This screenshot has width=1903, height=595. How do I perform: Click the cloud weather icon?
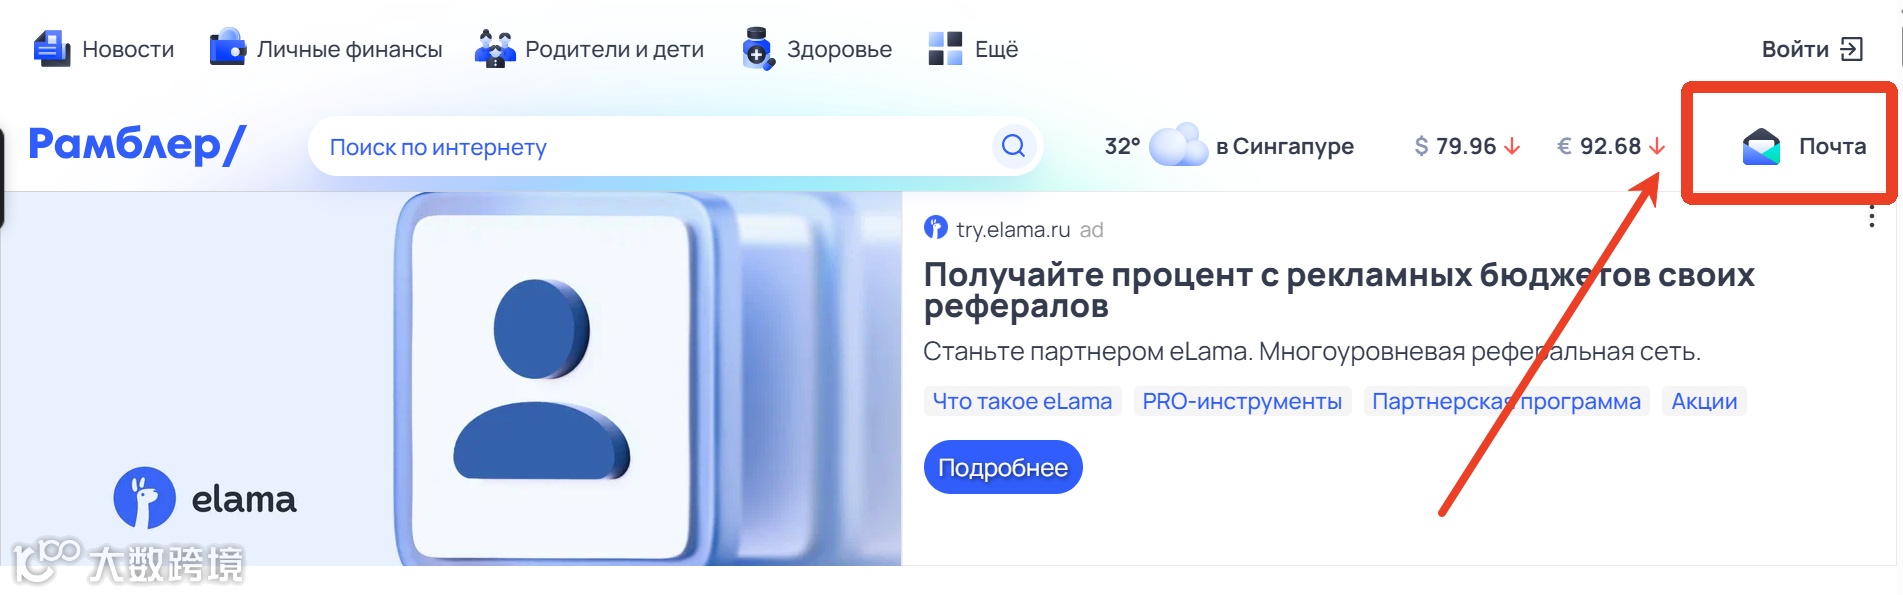[1178, 146]
